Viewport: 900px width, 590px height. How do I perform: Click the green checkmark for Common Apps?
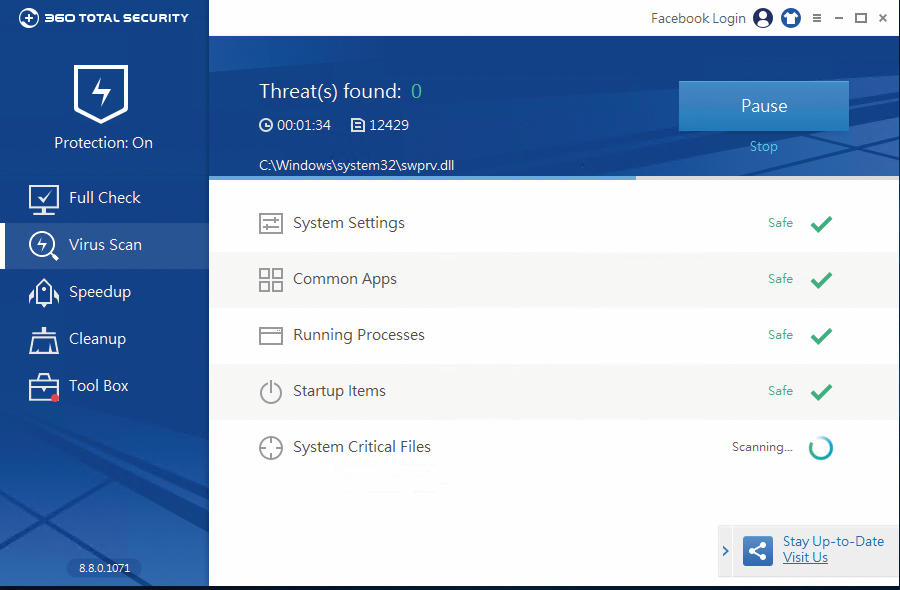point(821,280)
